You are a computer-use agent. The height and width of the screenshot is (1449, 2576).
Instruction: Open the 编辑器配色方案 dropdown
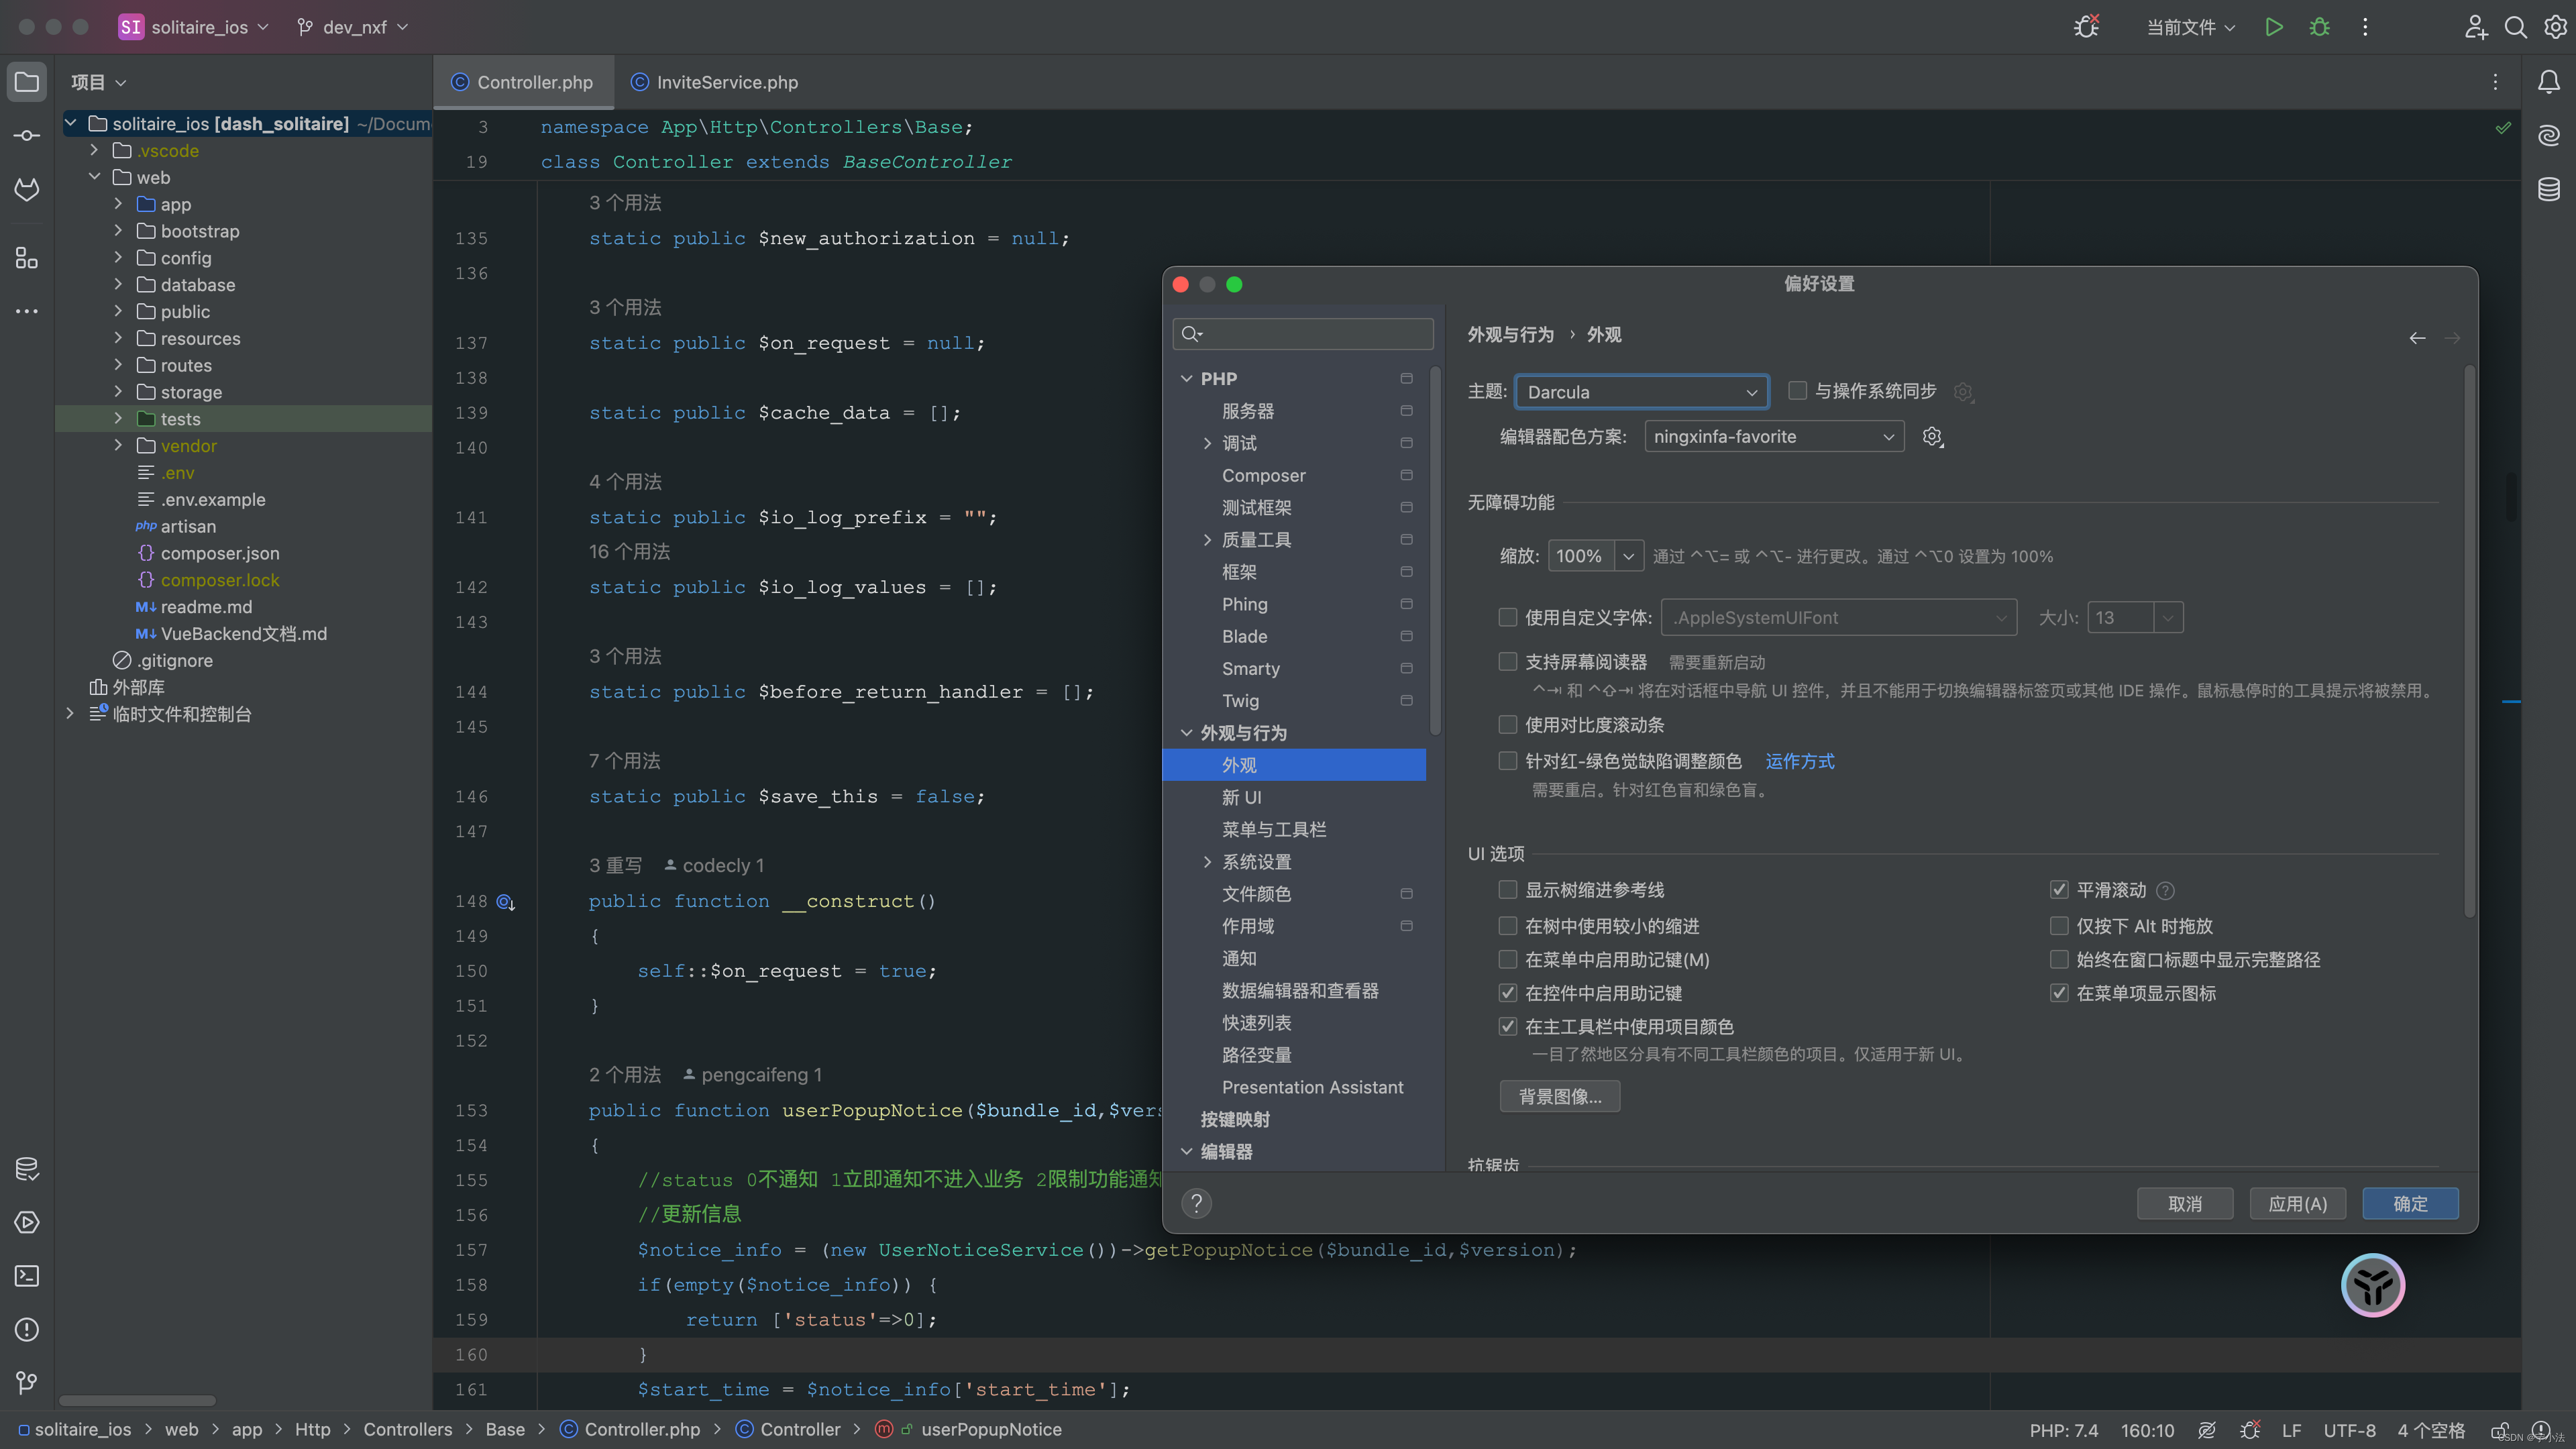point(1773,436)
